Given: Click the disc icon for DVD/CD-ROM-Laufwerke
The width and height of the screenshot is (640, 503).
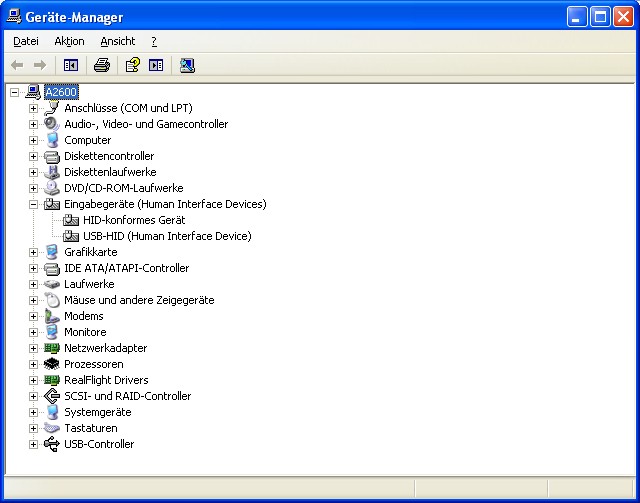Looking at the screenshot, I should click(52, 188).
